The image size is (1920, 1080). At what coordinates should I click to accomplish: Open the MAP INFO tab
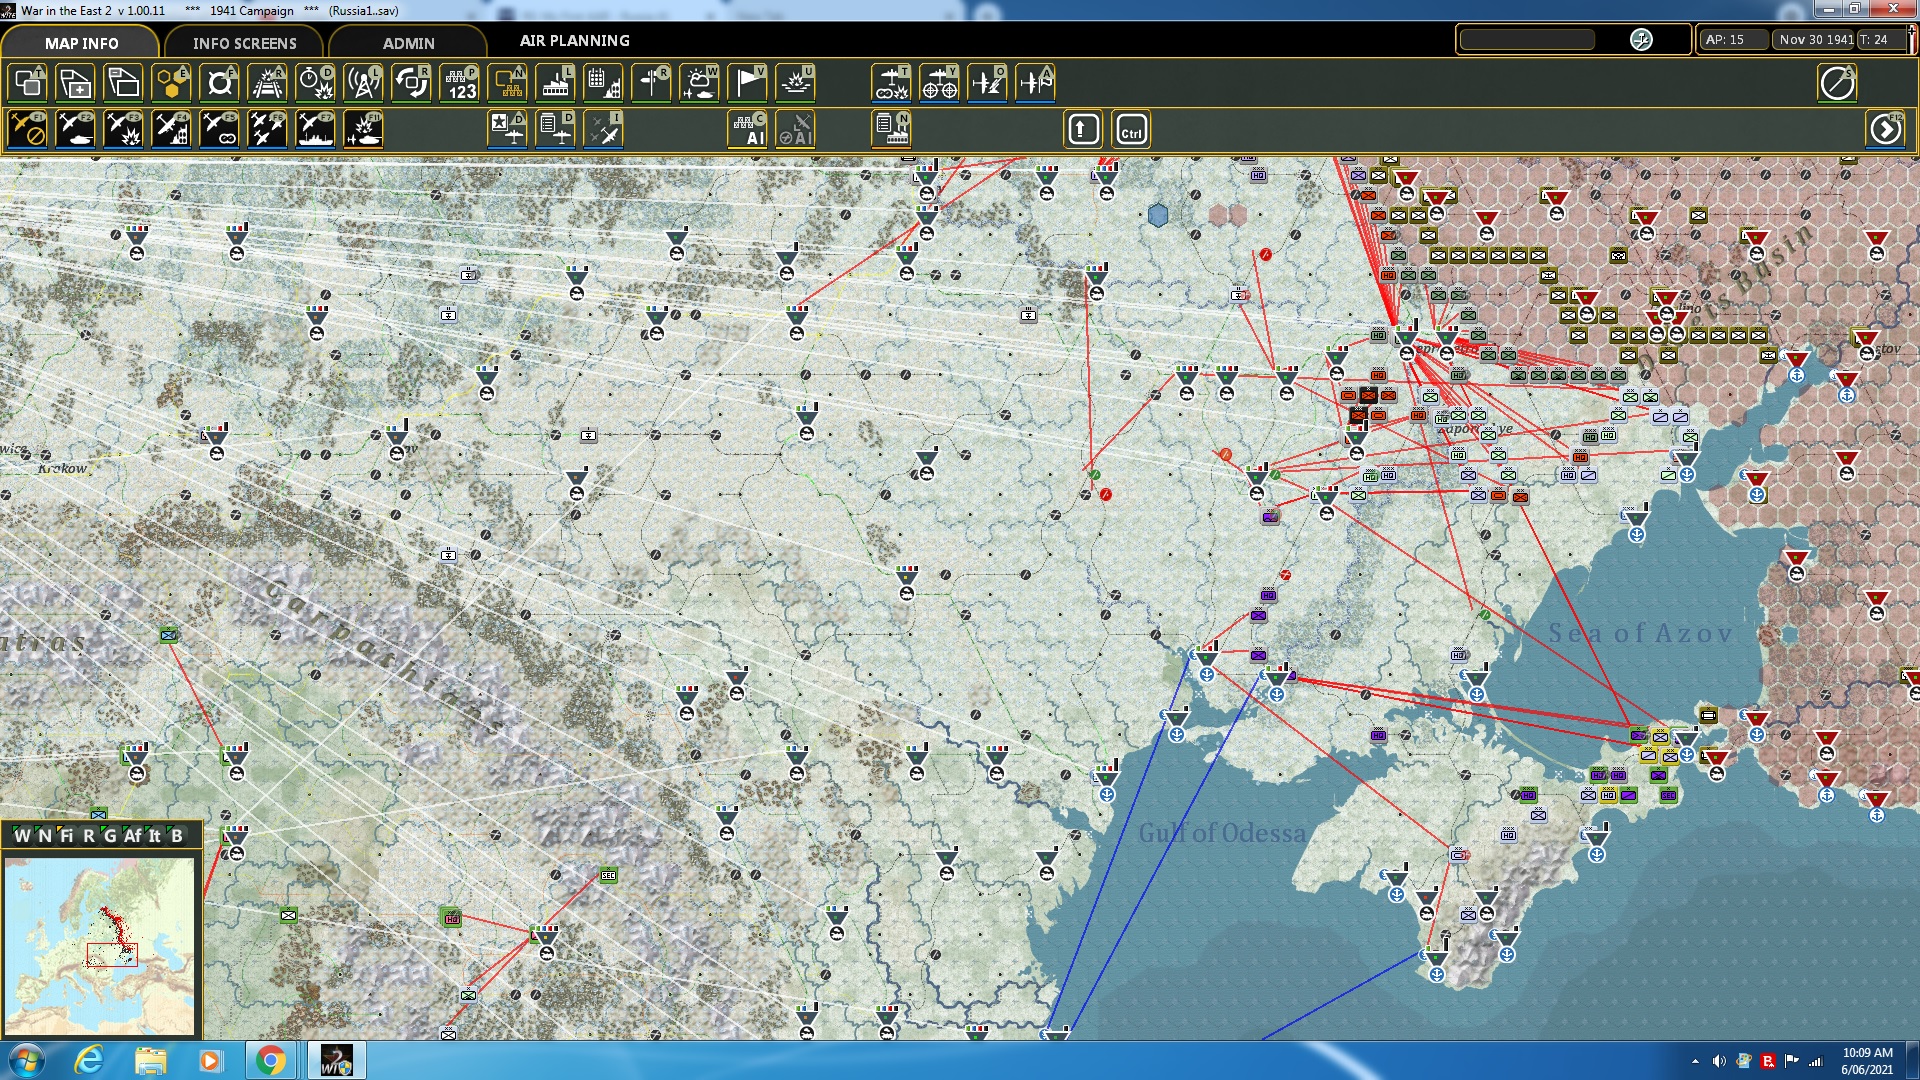click(81, 43)
